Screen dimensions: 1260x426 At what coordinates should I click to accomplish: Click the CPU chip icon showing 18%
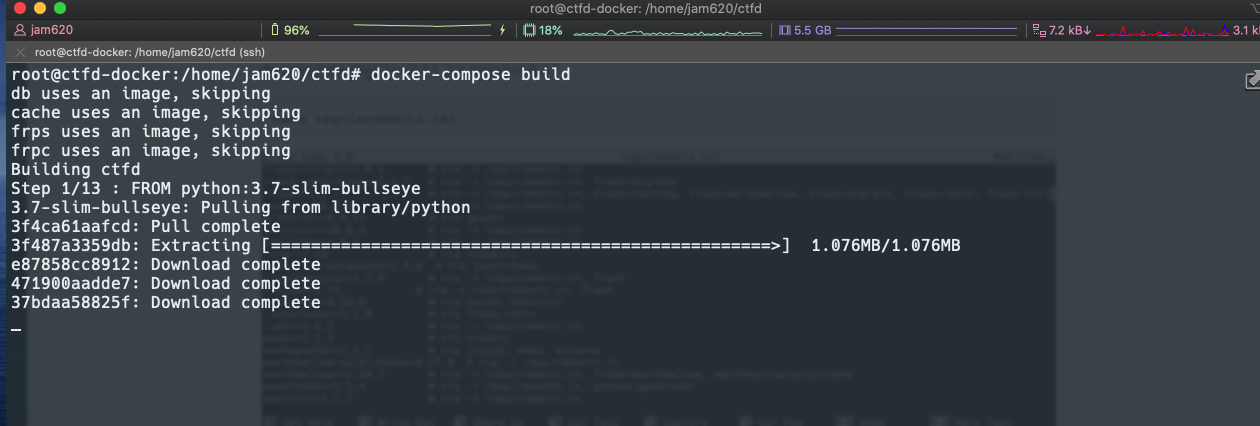pyautogui.click(x=530, y=30)
